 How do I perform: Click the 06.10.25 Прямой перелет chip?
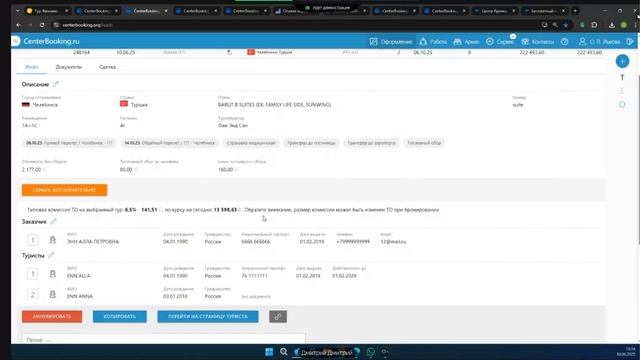point(69,143)
